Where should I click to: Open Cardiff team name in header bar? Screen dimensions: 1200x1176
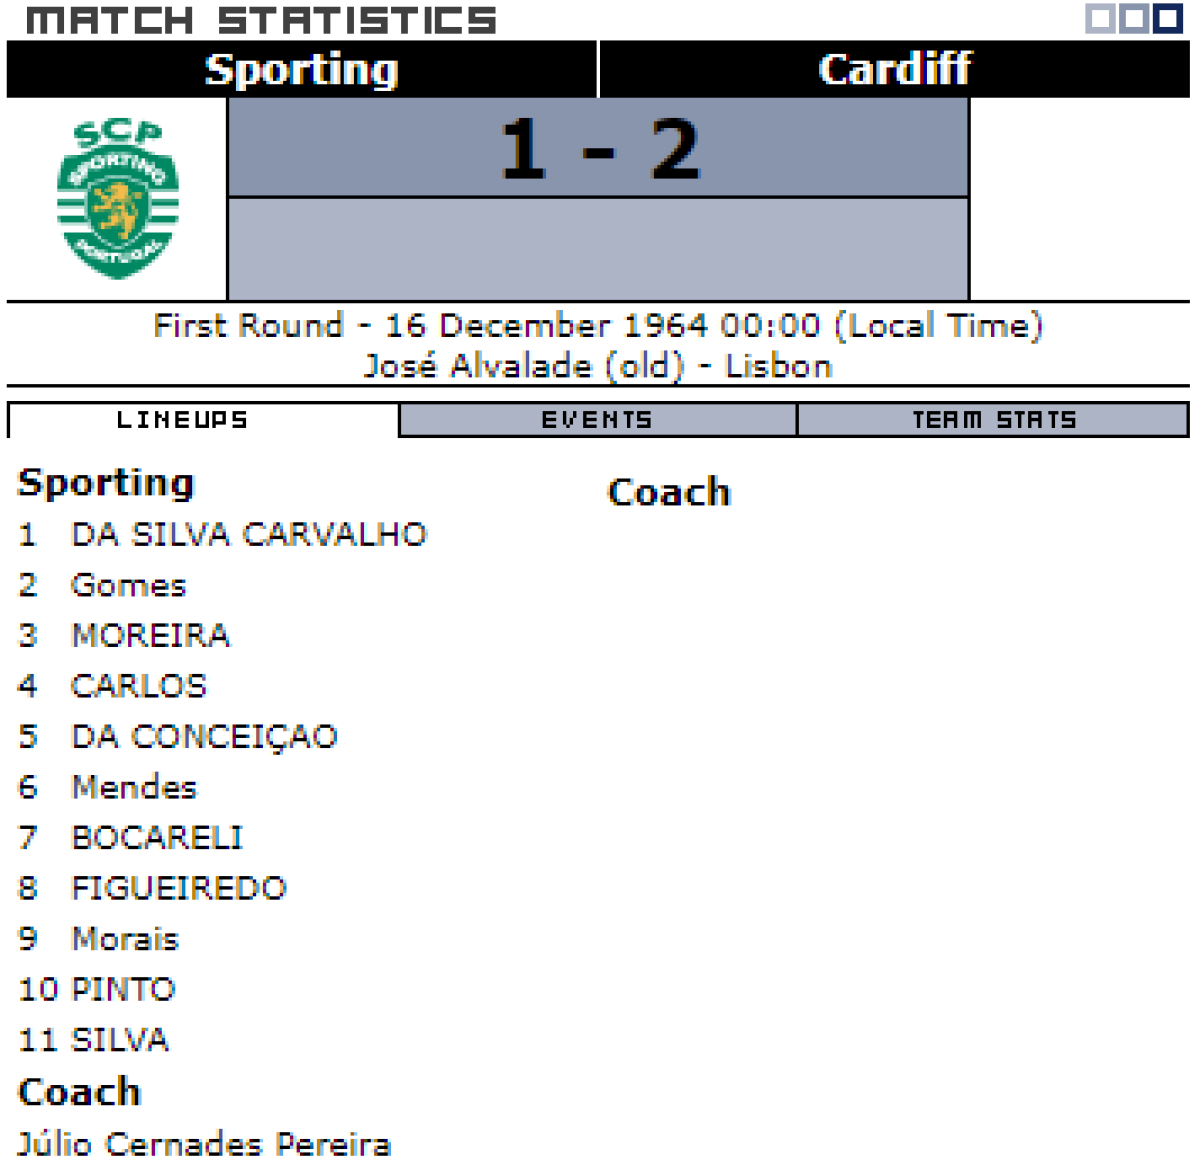point(894,69)
